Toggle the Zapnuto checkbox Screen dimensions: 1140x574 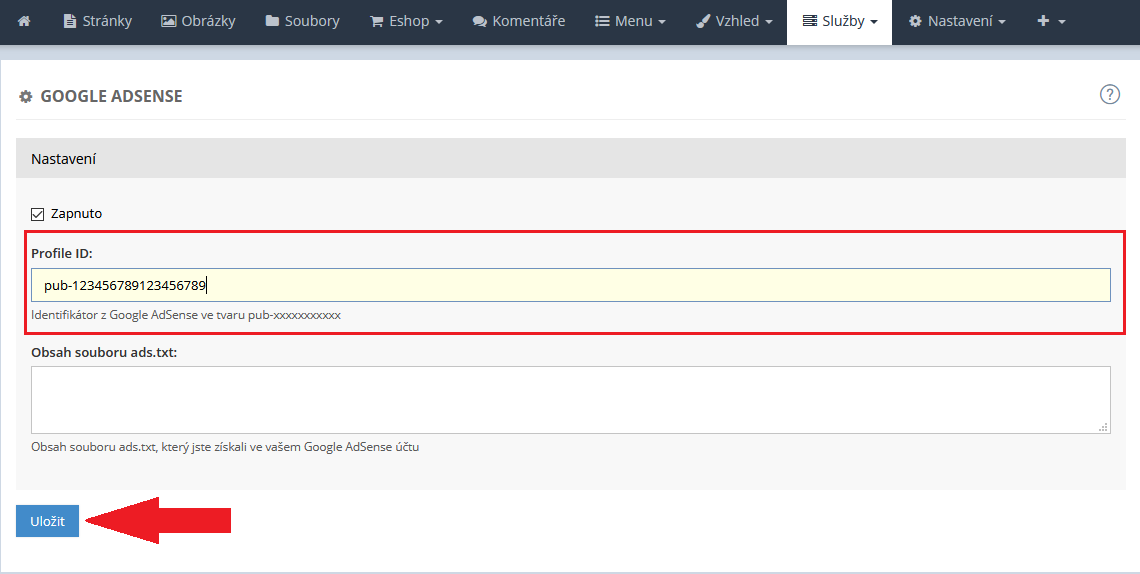click(38, 214)
